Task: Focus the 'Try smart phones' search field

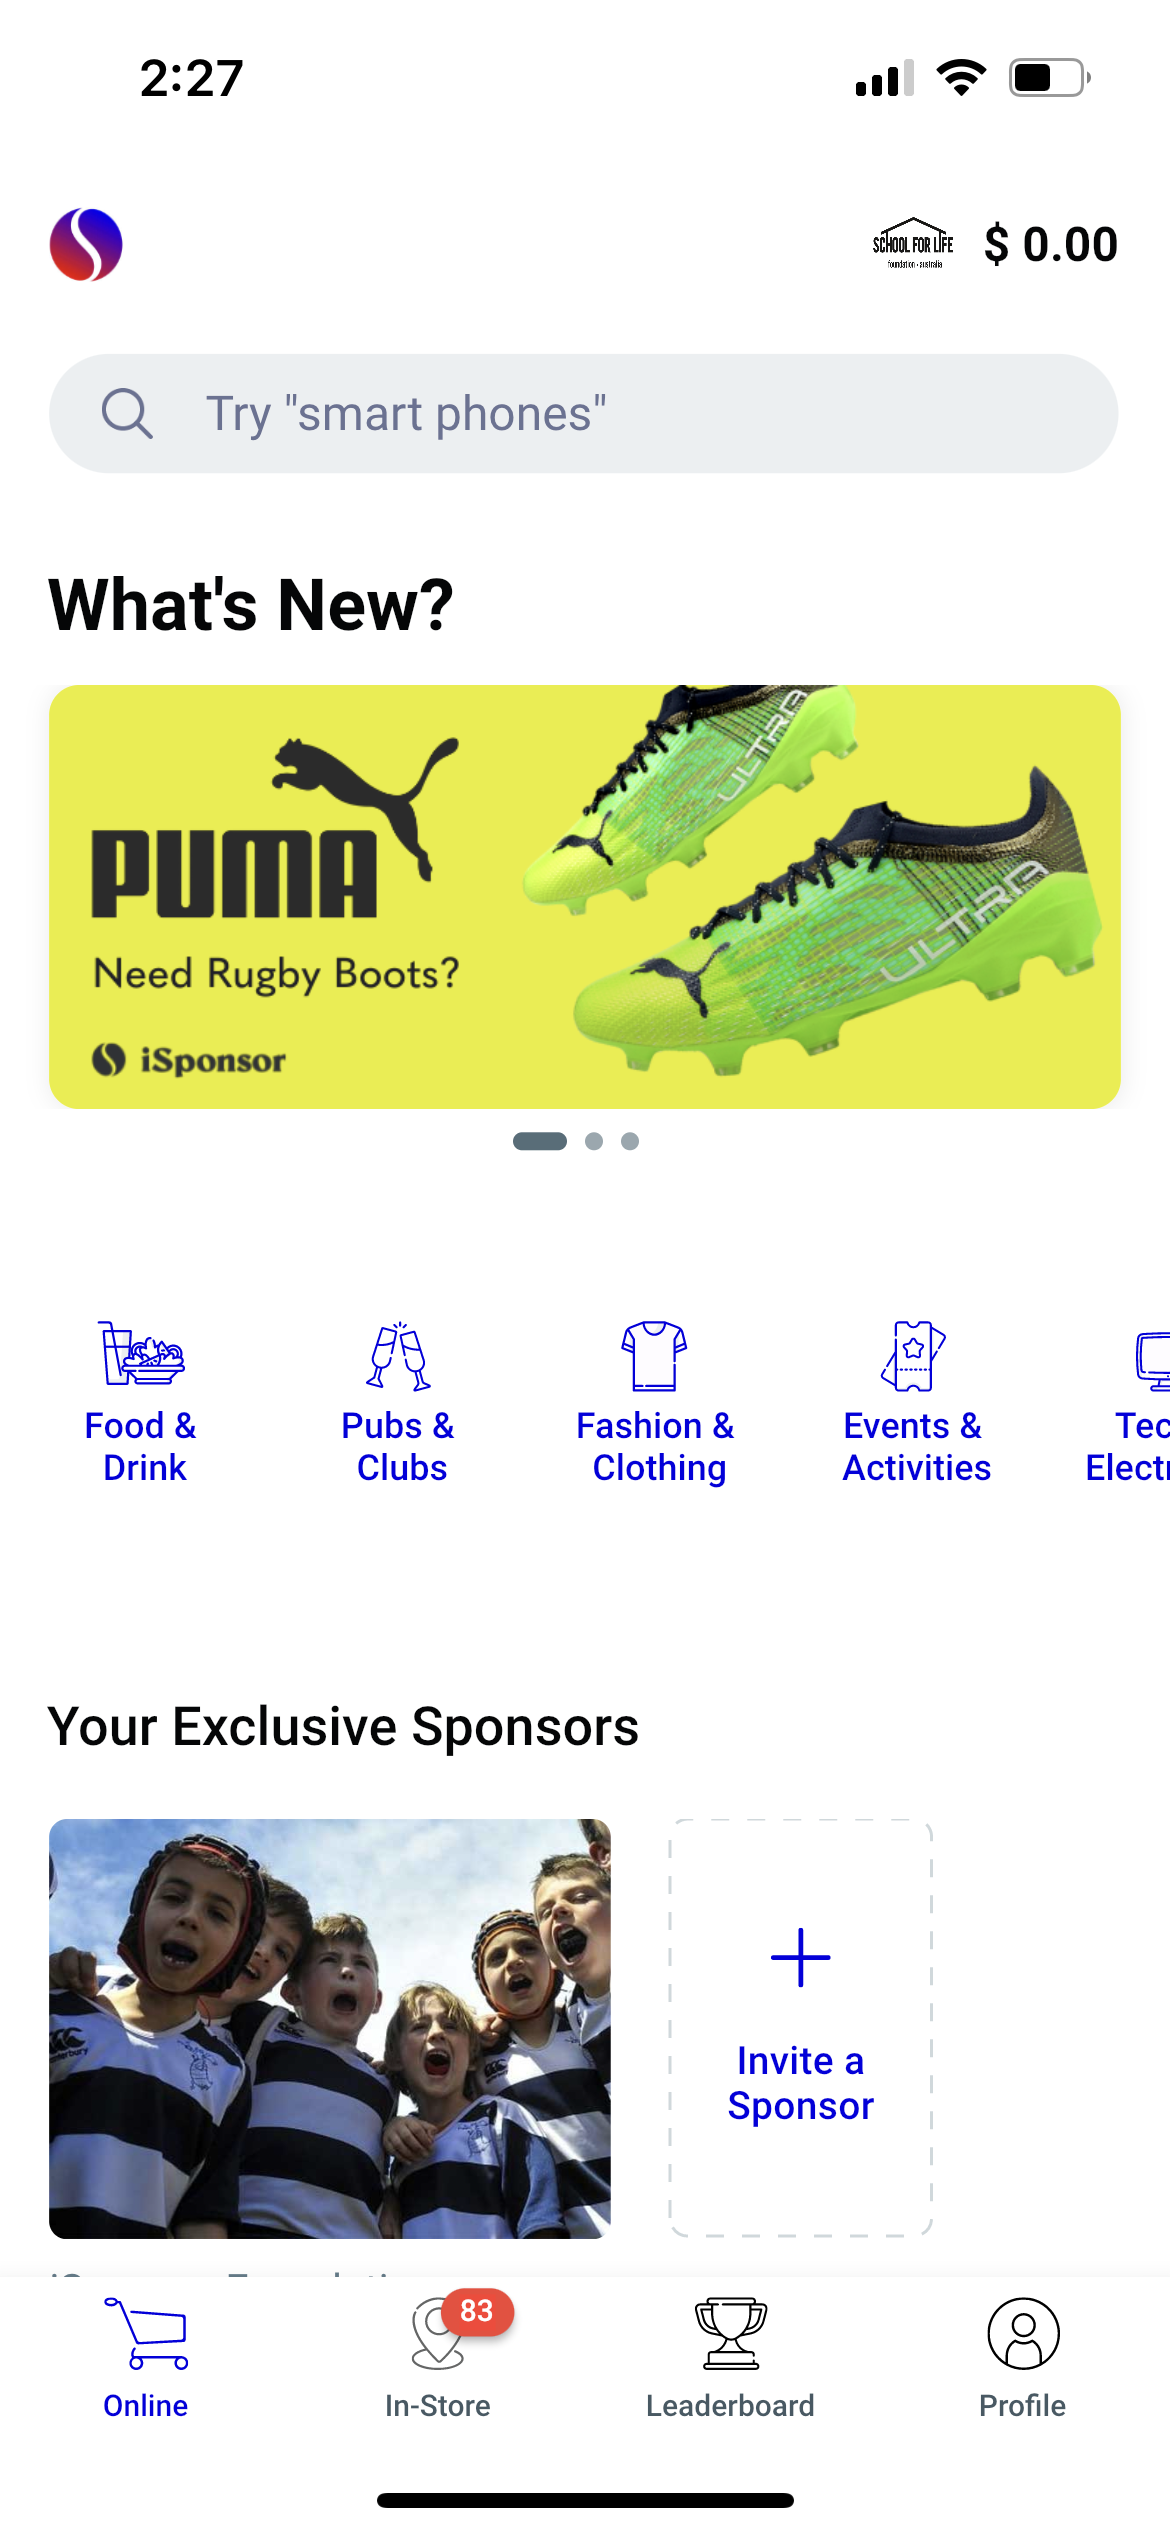Action: pos(584,413)
